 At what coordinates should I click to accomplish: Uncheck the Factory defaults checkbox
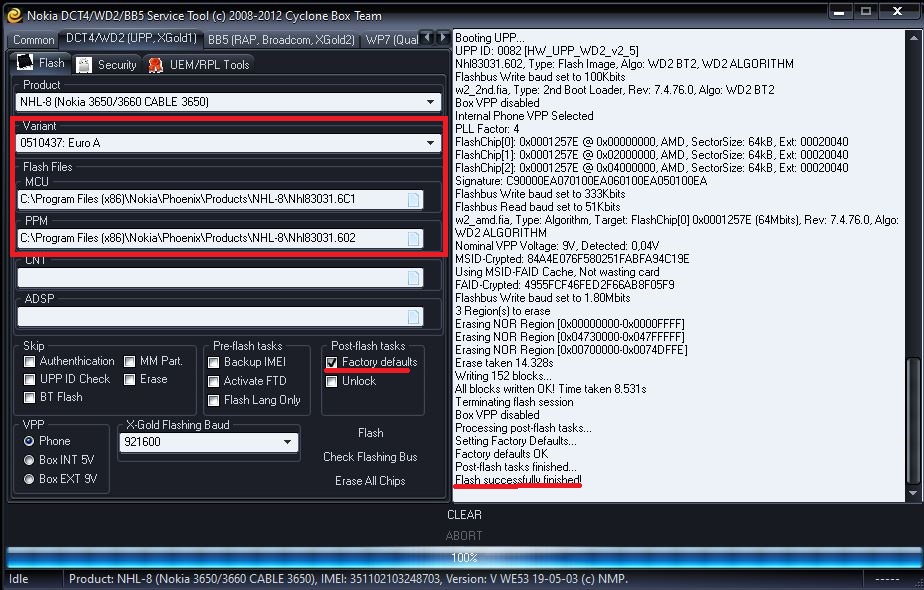point(332,362)
